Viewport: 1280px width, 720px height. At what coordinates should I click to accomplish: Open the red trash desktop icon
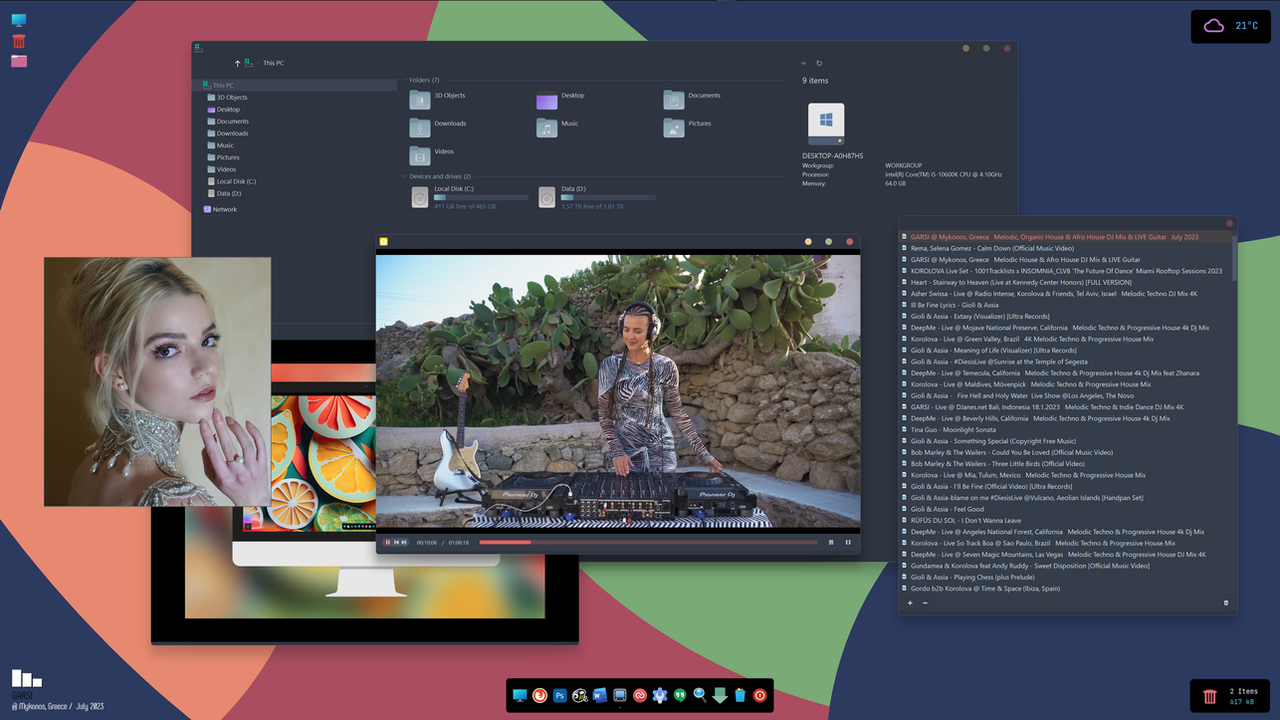pyautogui.click(x=19, y=41)
